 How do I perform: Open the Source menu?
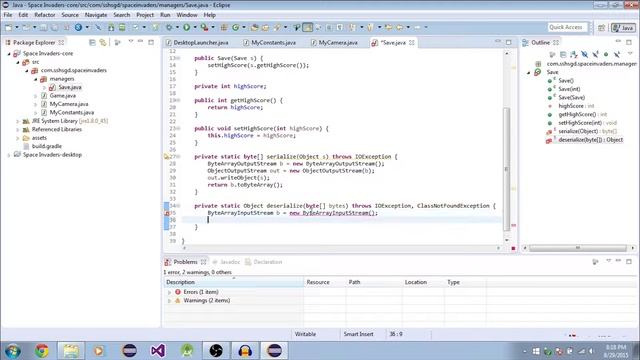click(x=70, y=15)
